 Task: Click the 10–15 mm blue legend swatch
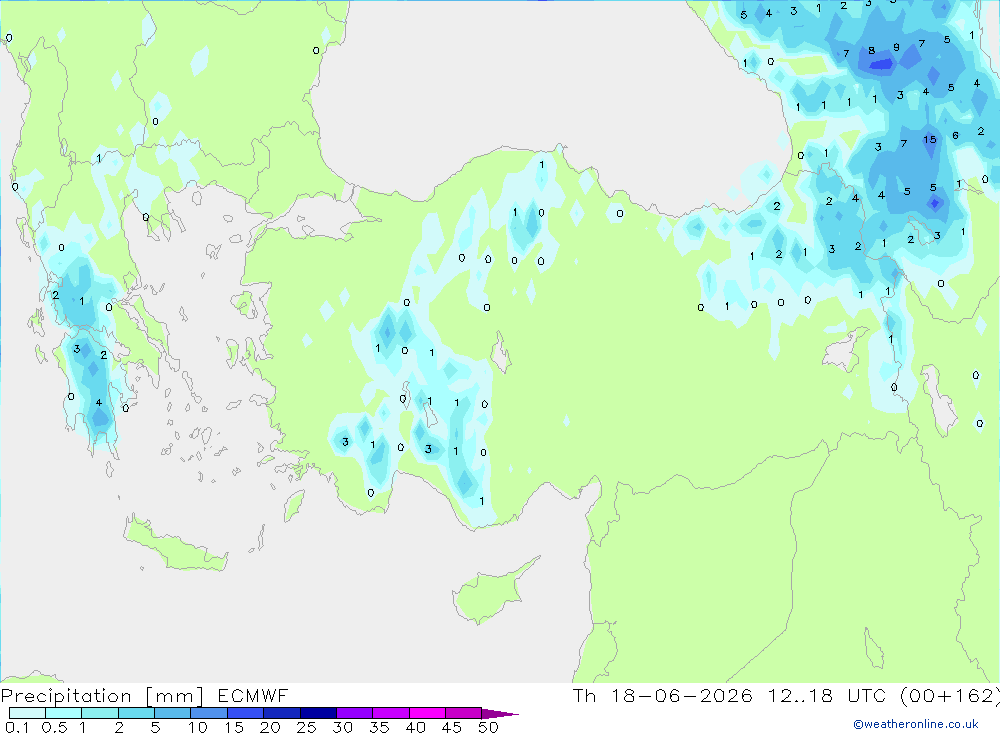tap(209, 713)
